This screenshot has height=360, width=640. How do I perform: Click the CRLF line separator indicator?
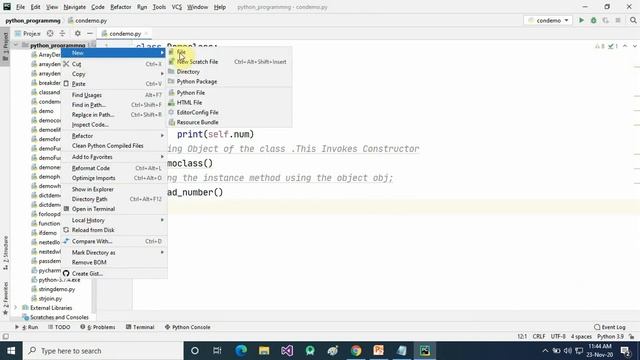[x=539, y=337]
